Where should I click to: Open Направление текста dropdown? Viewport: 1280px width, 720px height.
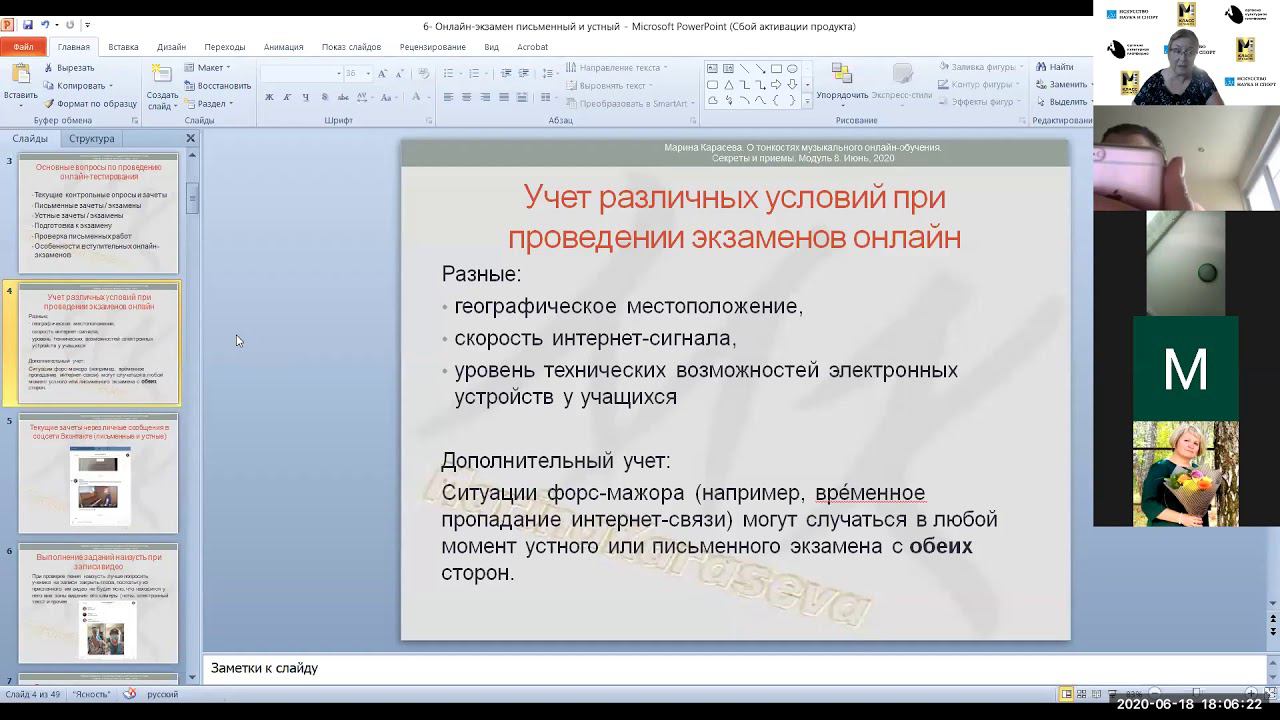[617, 67]
